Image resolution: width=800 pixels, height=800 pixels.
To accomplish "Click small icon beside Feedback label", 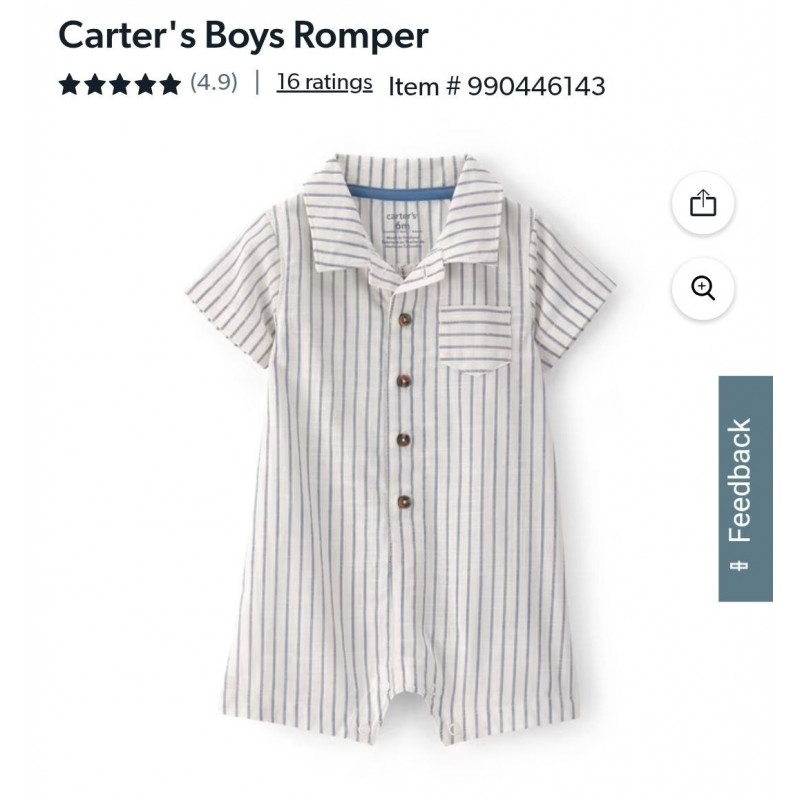I will [739, 566].
